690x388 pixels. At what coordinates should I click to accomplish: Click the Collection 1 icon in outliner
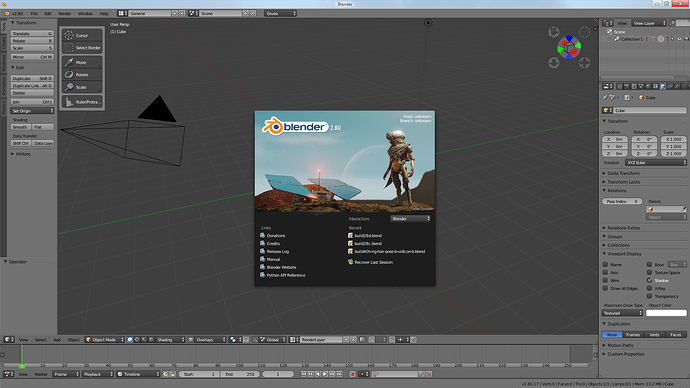click(617, 39)
